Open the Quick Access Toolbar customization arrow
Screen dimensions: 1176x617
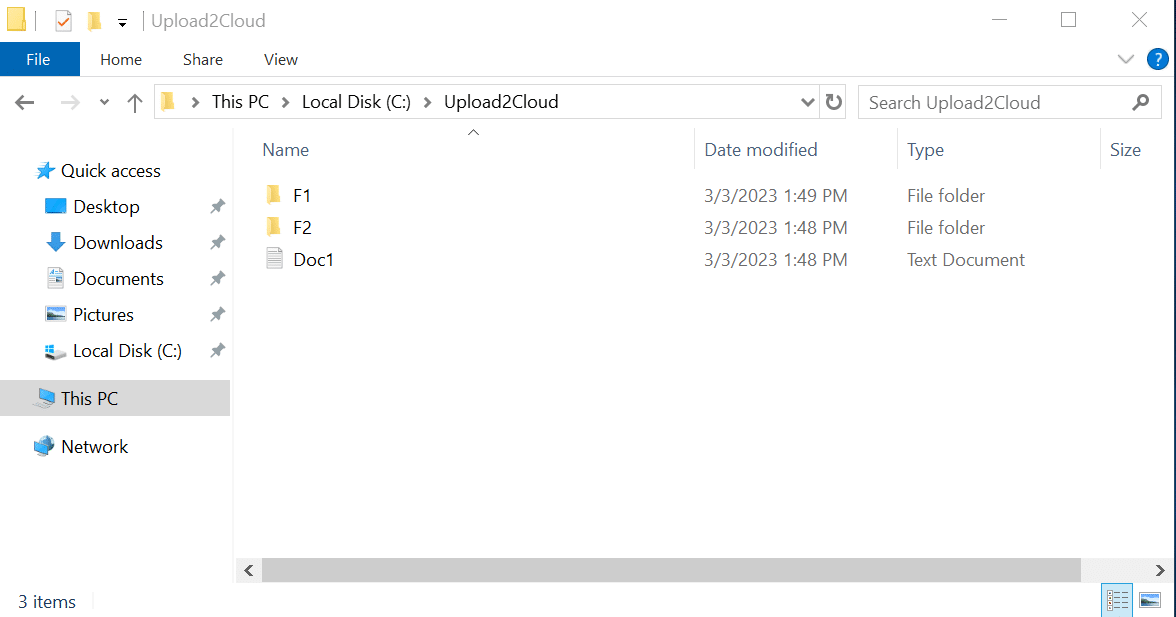[x=121, y=20]
